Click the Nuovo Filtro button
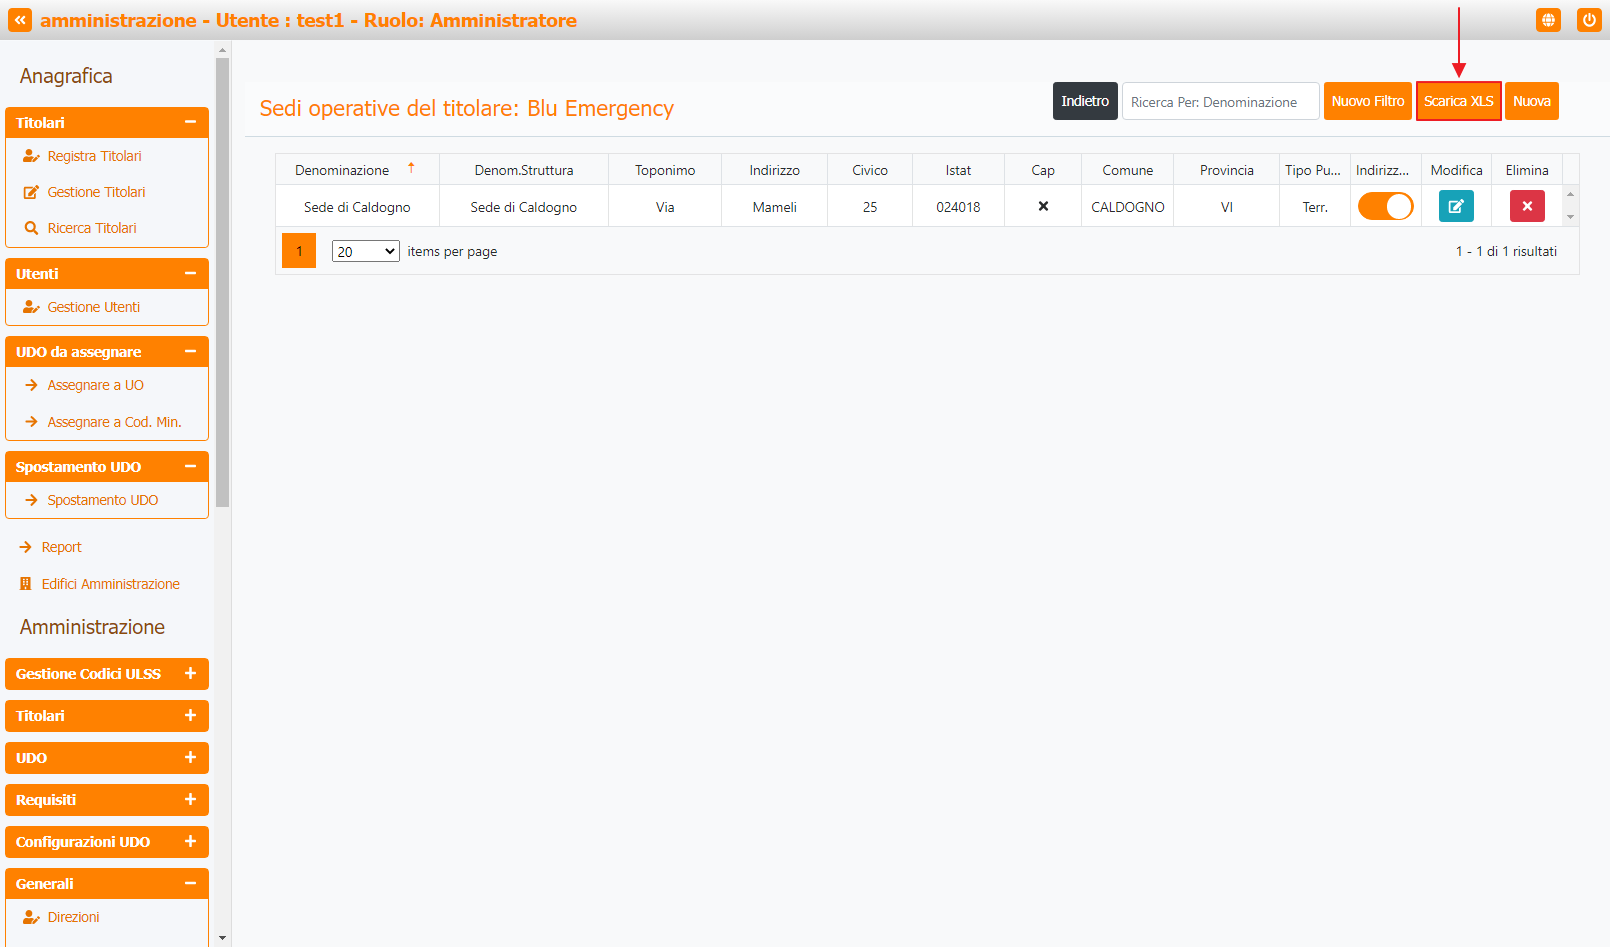The image size is (1610, 947). click(x=1368, y=101)
